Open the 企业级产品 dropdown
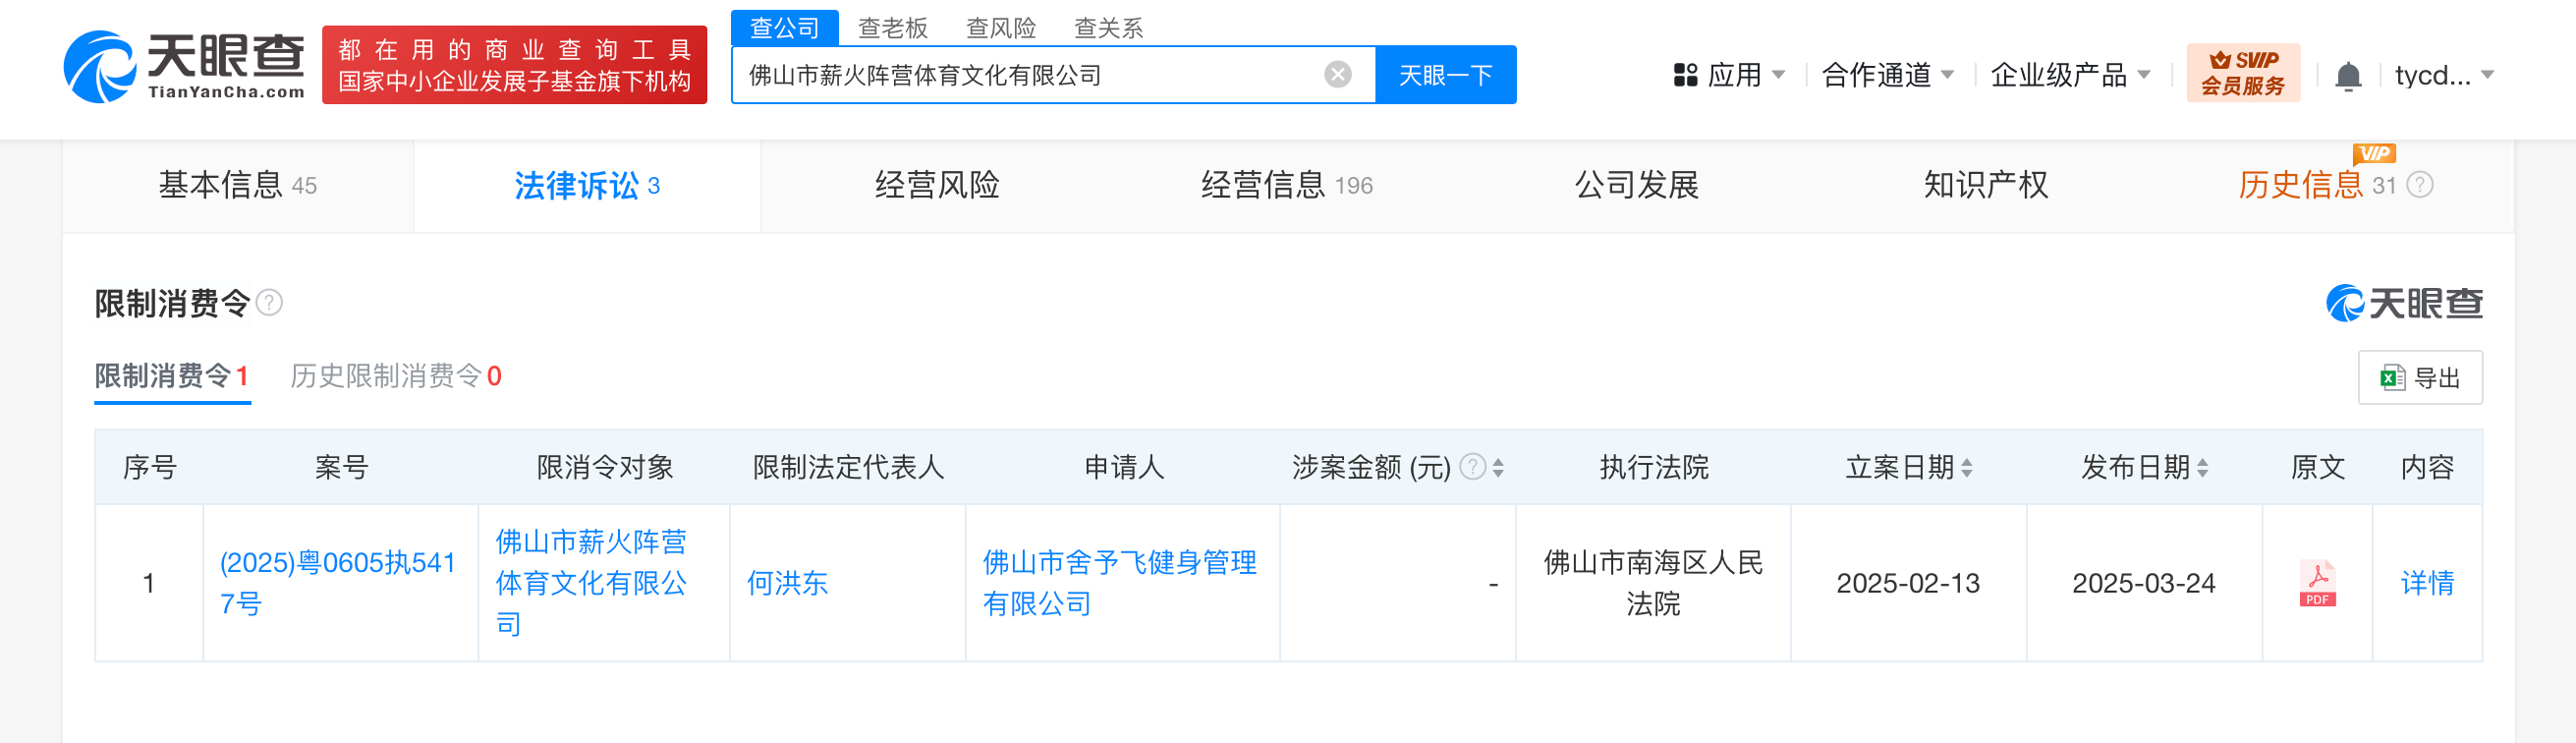 2069,75
